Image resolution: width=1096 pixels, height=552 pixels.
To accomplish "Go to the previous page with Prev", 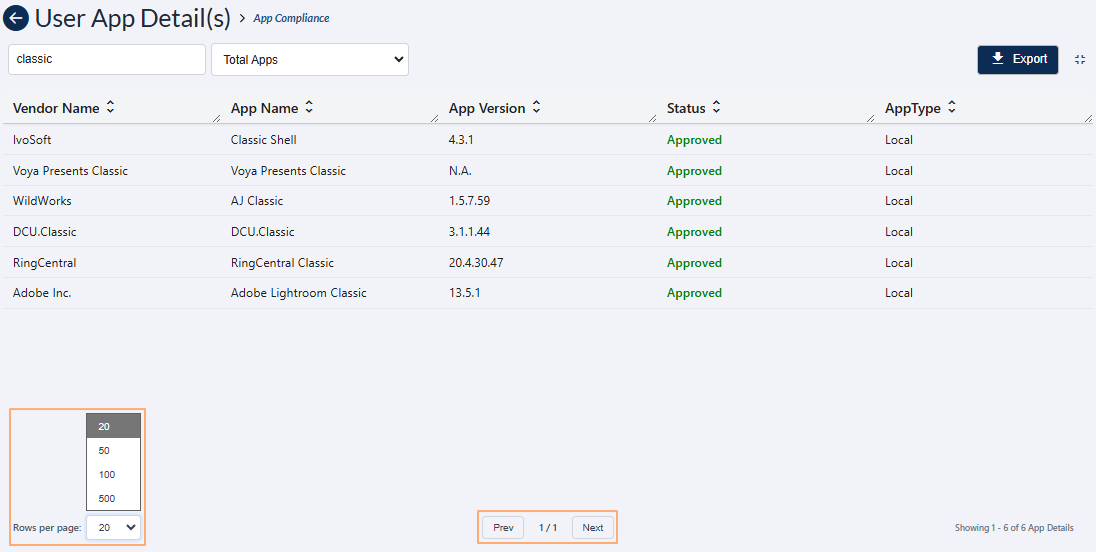I will point(503,528).
